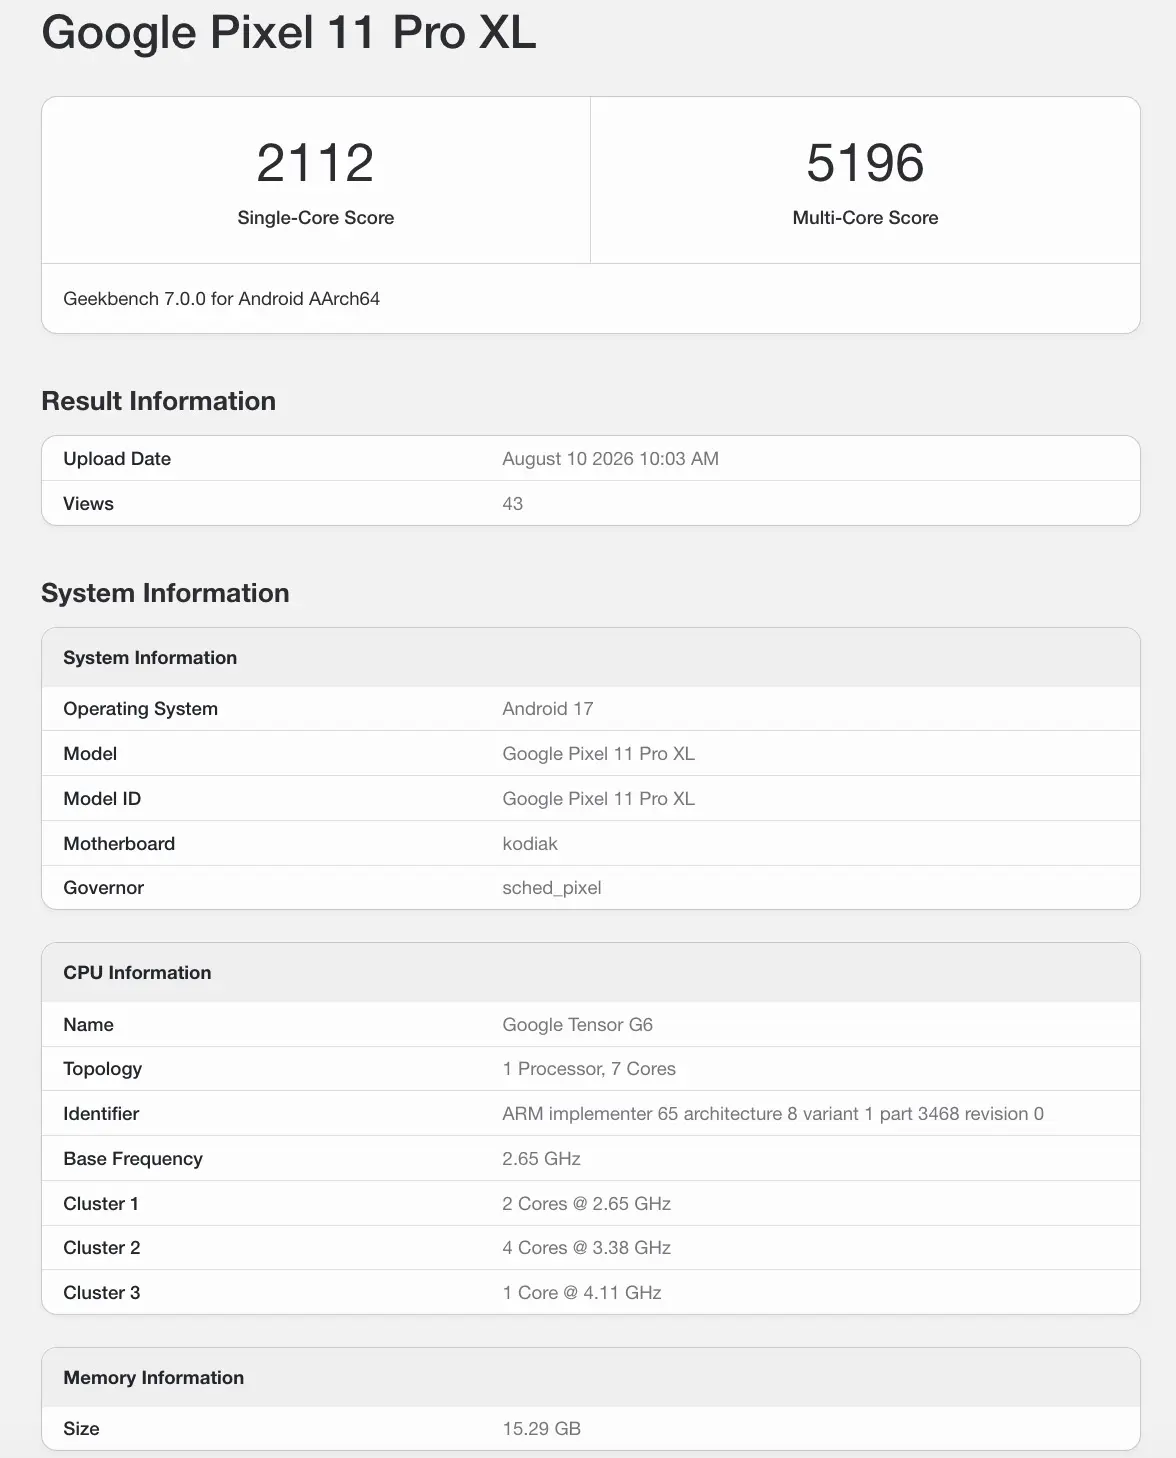This screenshot has width=1176, height=1458.
Task: Select the 2 Cores @ 2.65 GHz value
Action: (586, 1204)
